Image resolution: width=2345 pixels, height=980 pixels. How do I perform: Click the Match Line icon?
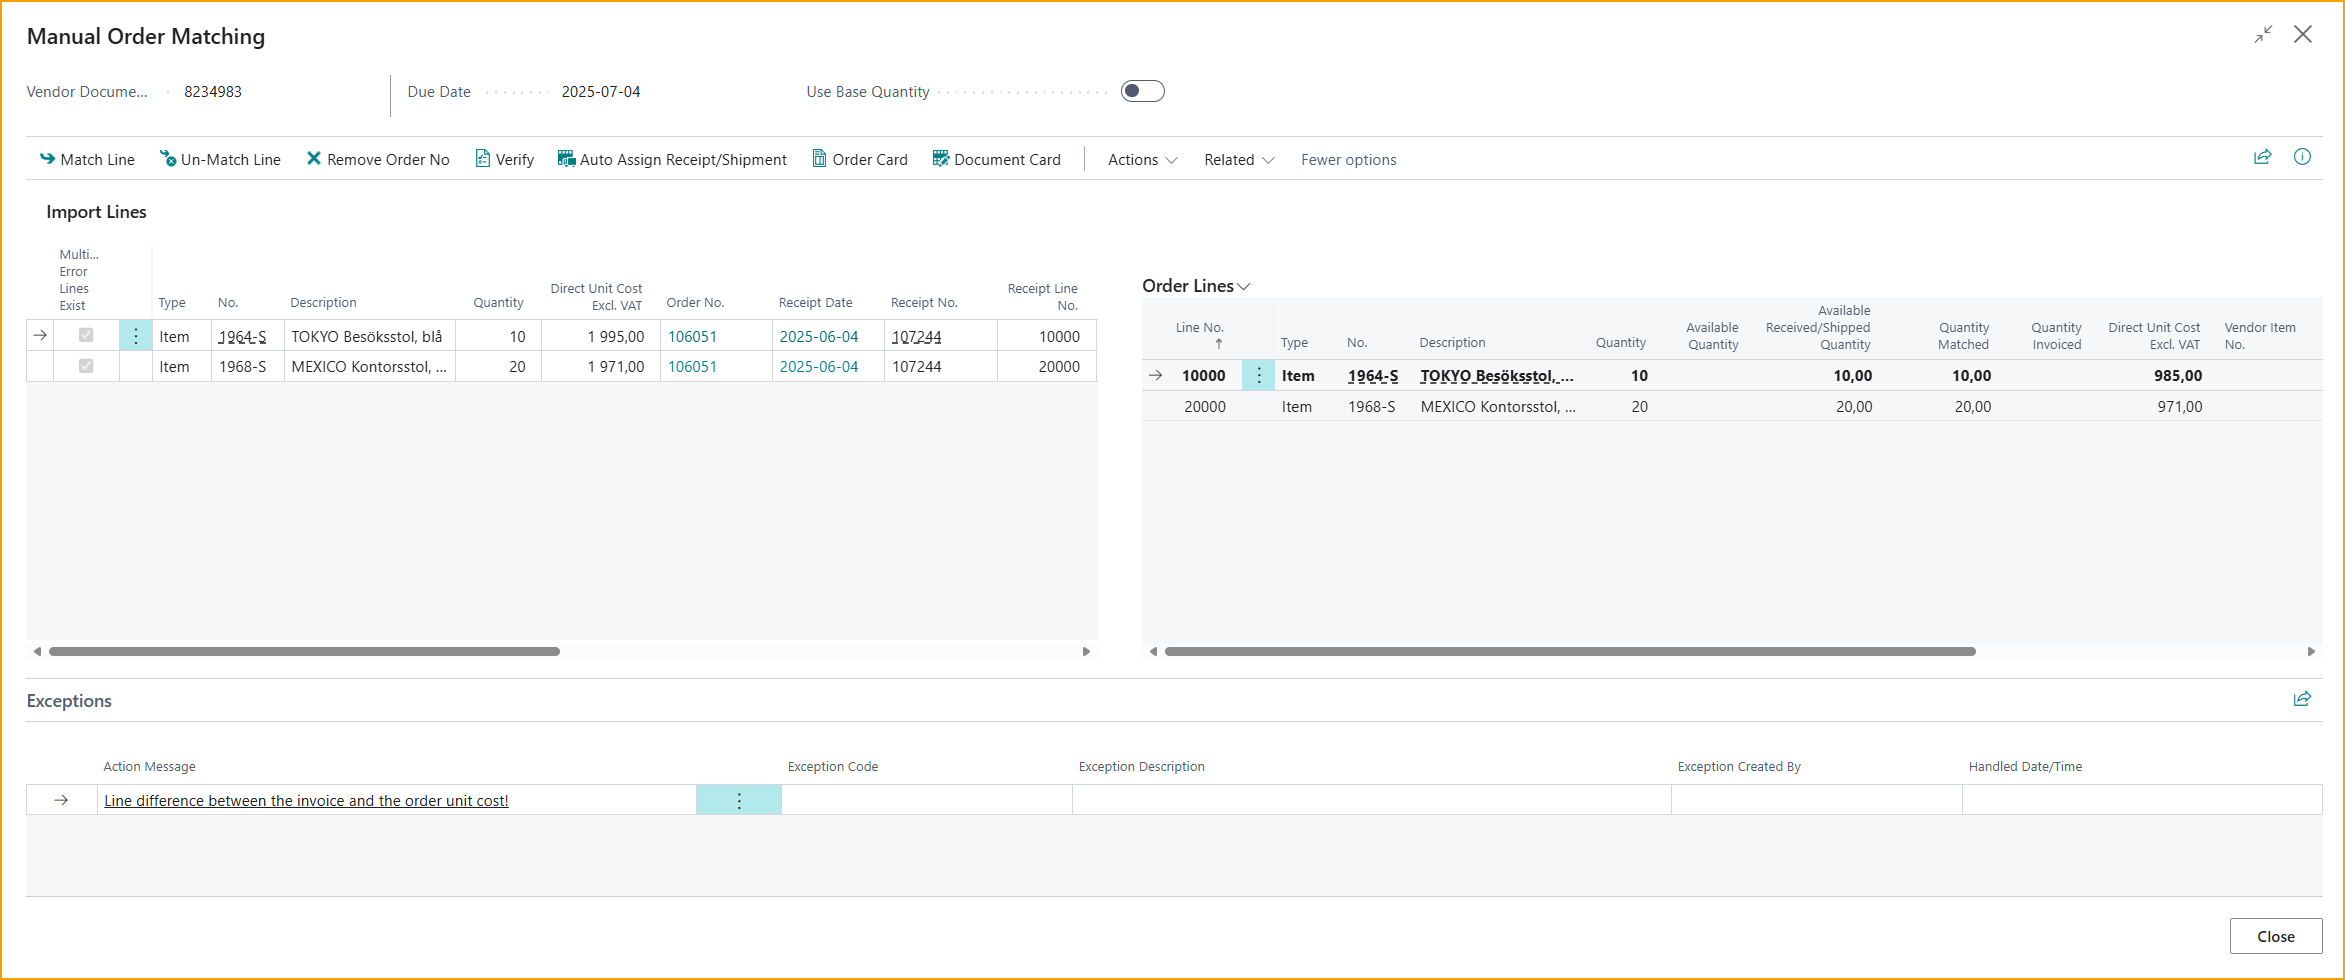(47, 159)
